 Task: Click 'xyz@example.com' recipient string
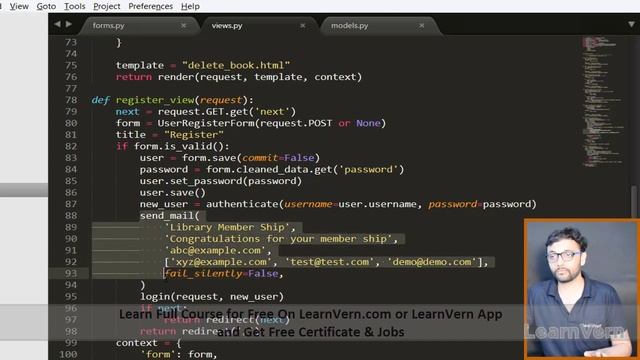pos(221,262)
